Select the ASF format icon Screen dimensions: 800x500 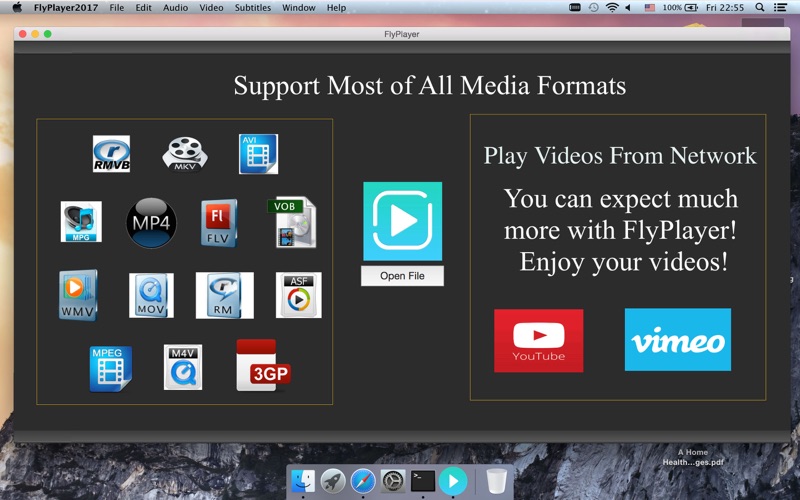(x=298, y=295)
